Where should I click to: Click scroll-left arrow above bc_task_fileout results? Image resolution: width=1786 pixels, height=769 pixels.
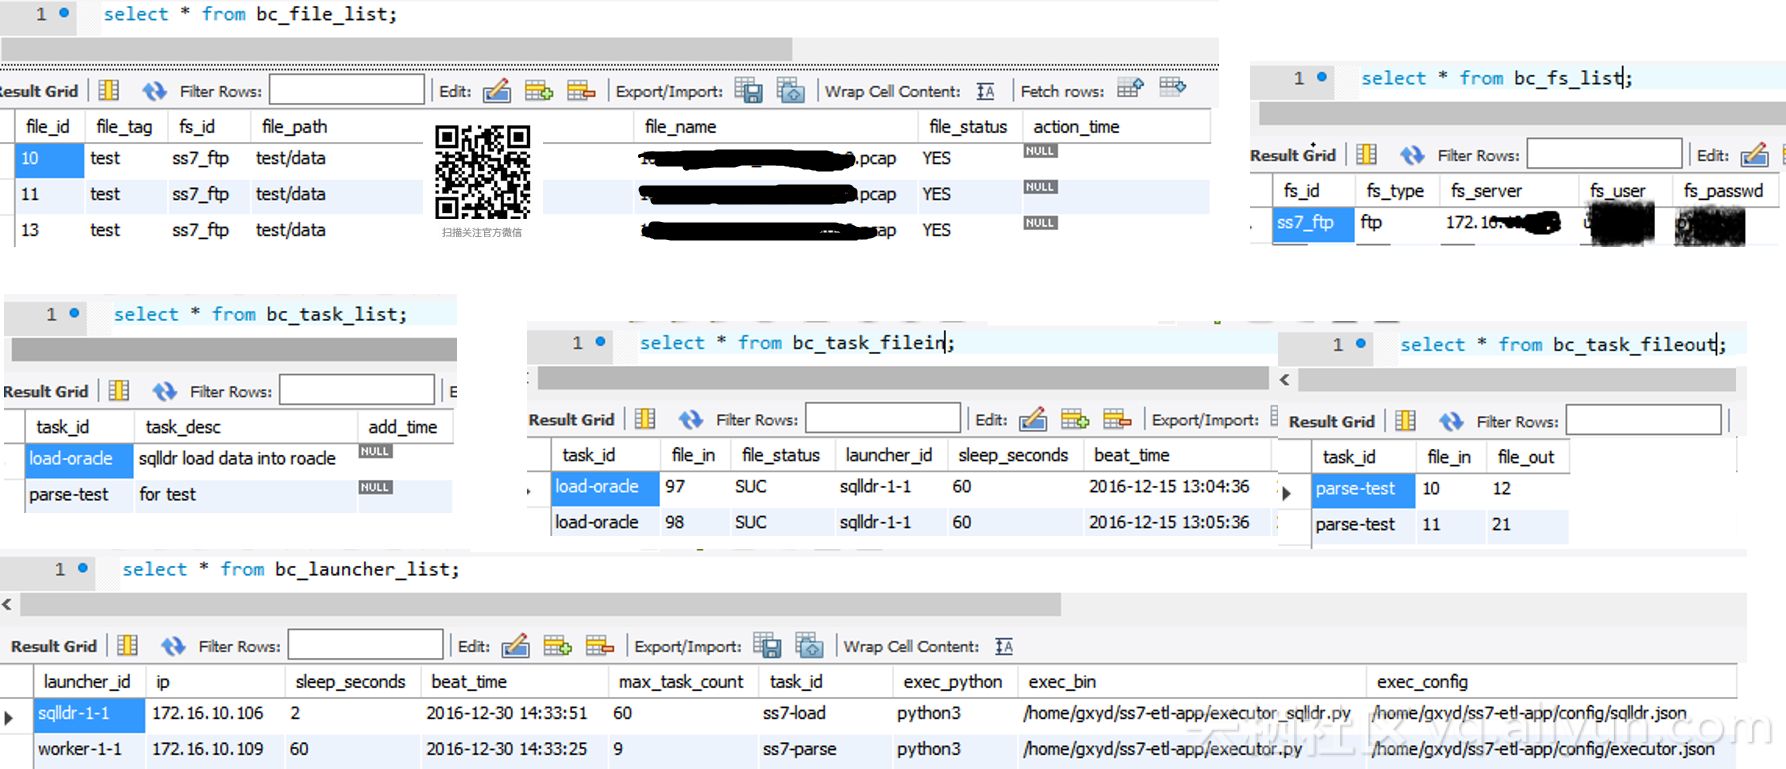click(x=1285, y=379)
